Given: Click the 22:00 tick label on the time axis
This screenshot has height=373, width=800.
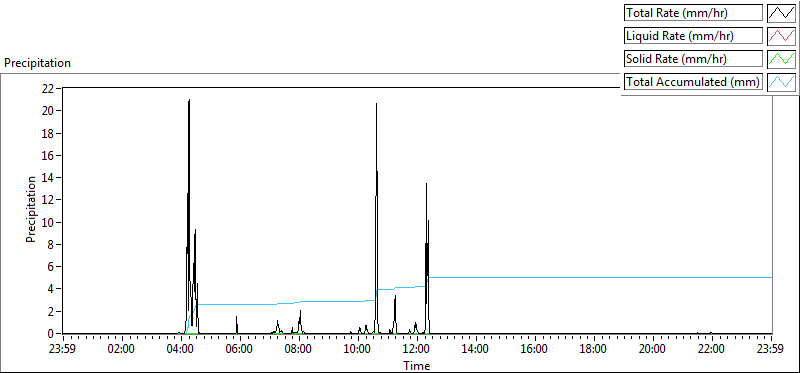Looking at the screenshot, I should coord(712,350).
